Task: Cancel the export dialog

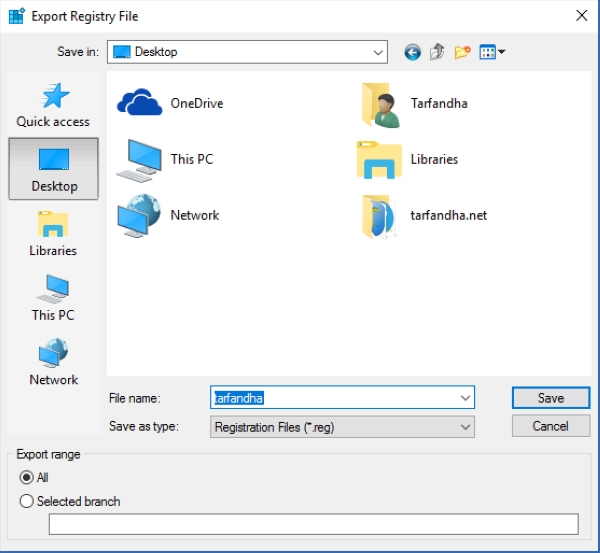Action: pyautogui.click(x=551, y=426)
